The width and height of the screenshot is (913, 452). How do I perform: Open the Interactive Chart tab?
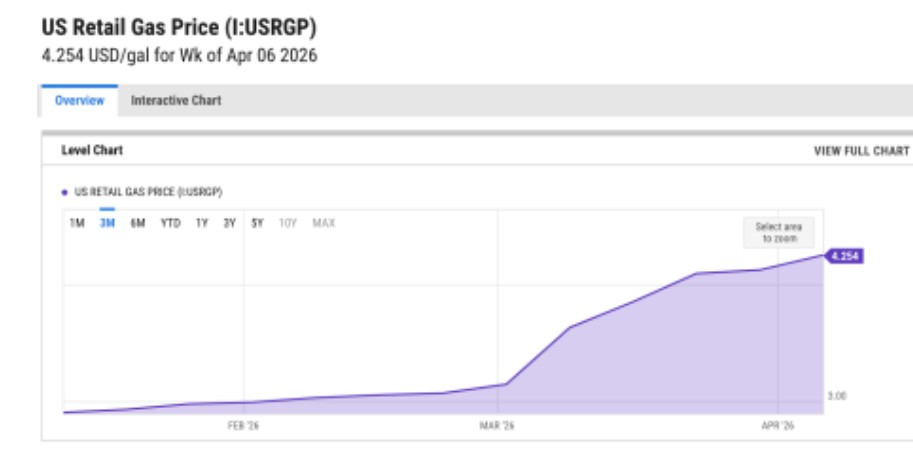pos(176,101)
